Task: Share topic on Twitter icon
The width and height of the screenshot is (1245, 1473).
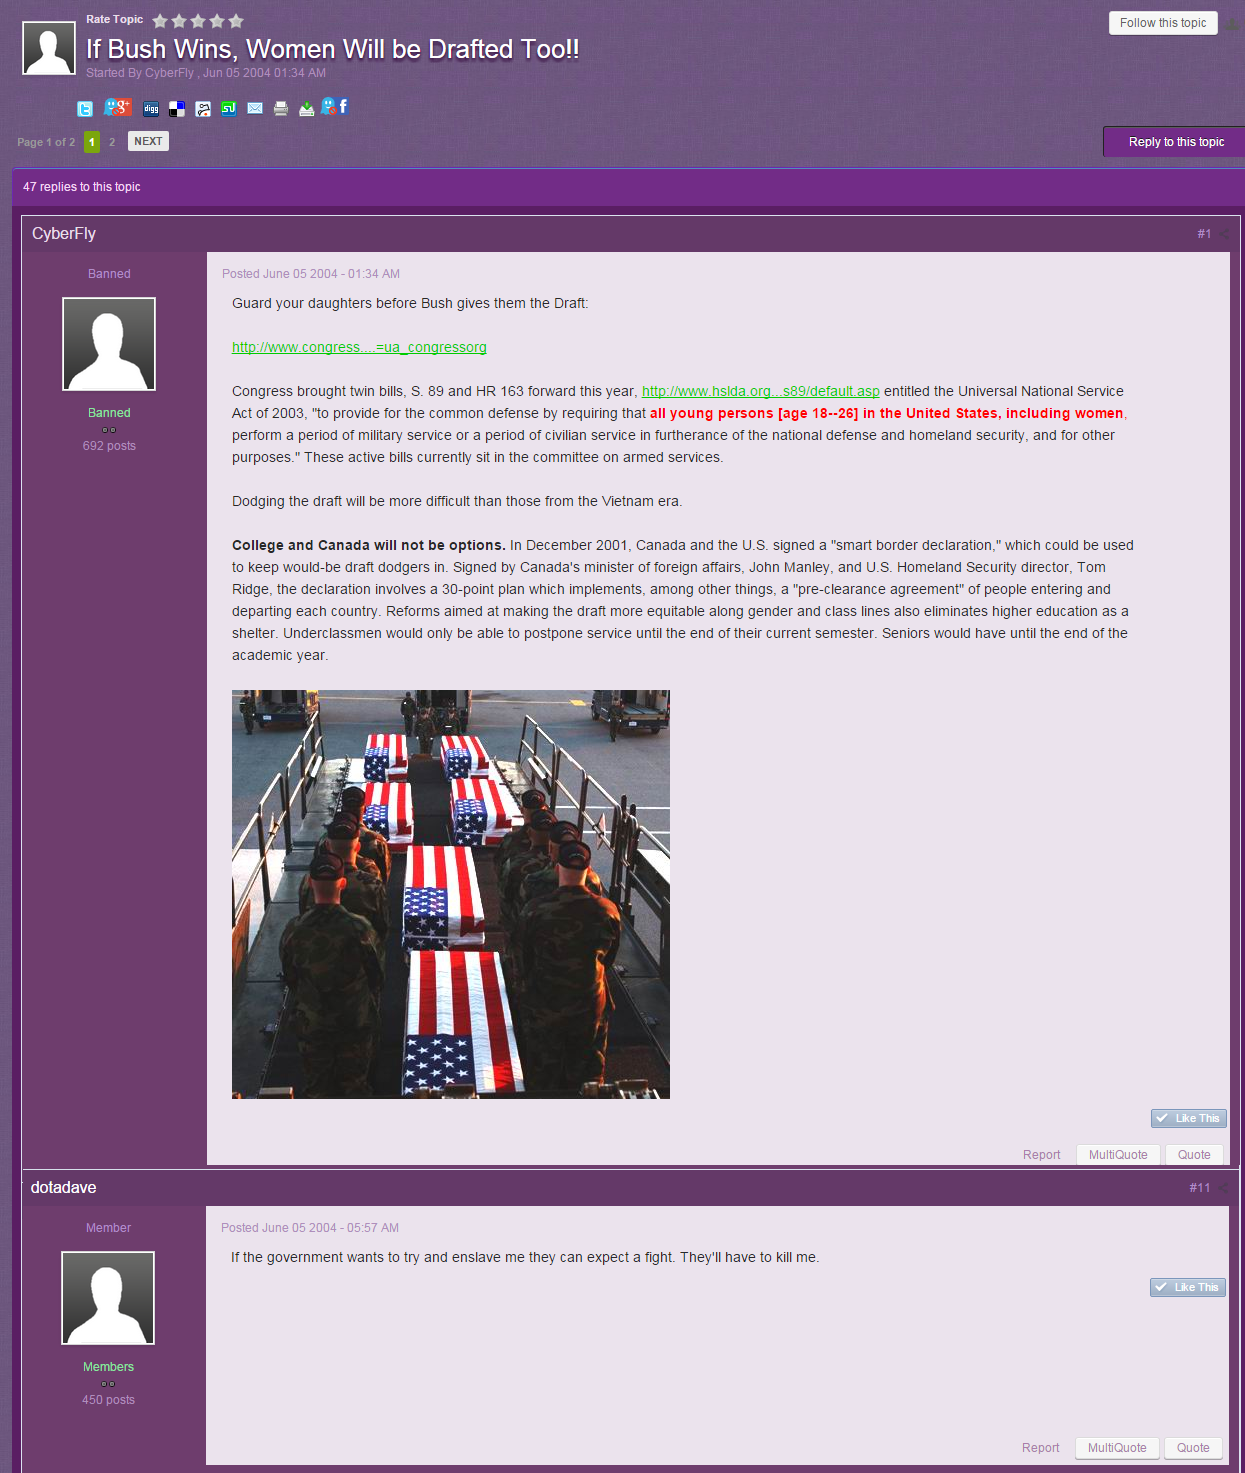Action: pos(85,108)
